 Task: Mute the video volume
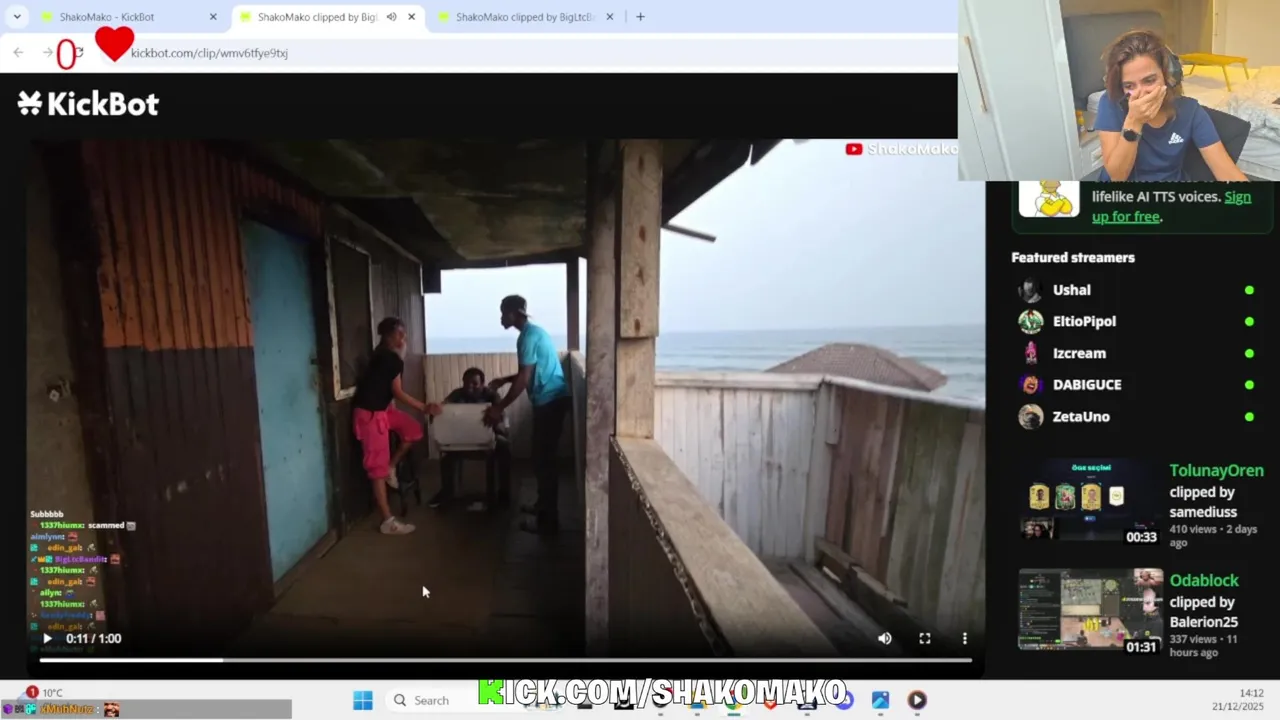[885, 638]
